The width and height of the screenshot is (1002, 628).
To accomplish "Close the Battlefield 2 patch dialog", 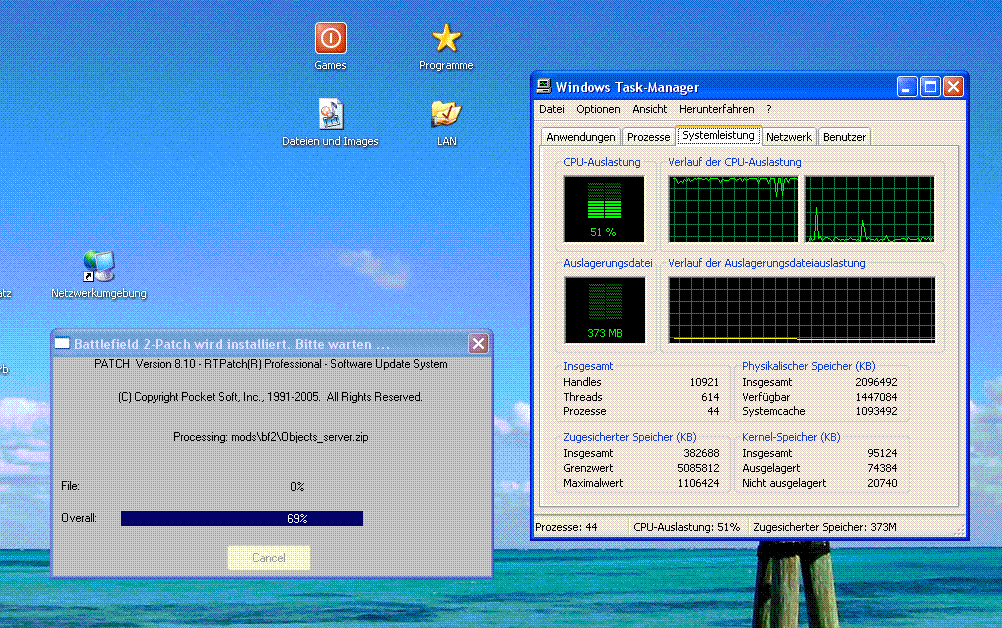I will [478, 344].
